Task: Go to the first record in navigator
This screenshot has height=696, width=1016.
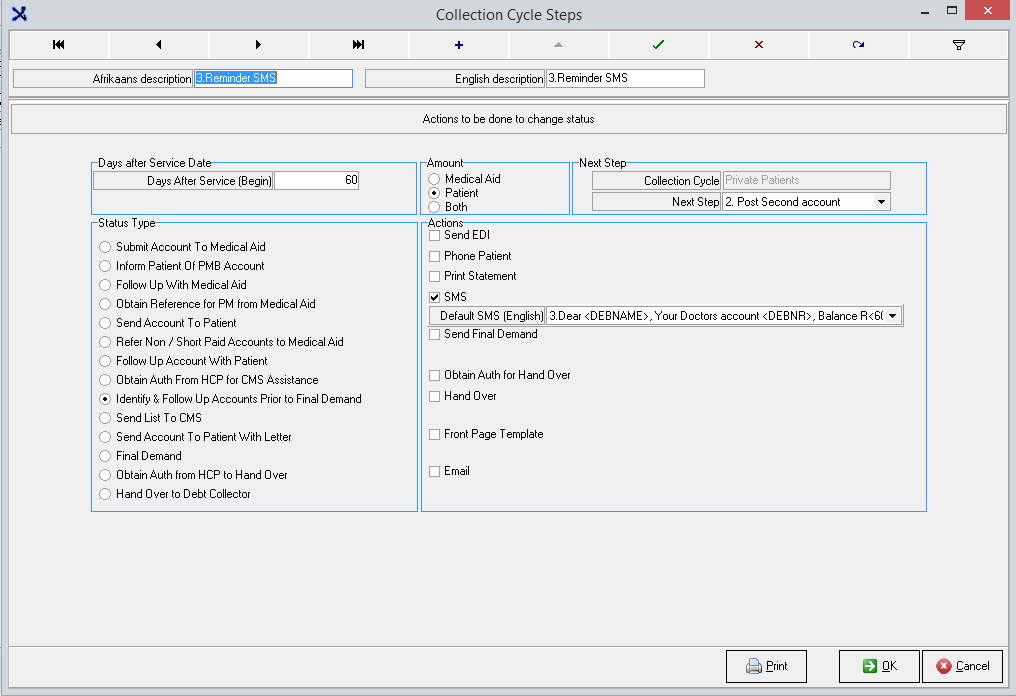Action: pos(59,45)
